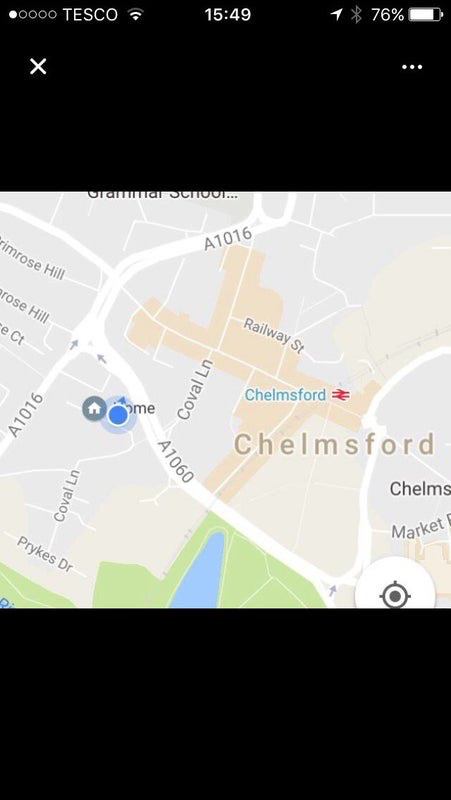
Task: Tap the 15:49 clock in status bar
Action: [x=228, y=14]
